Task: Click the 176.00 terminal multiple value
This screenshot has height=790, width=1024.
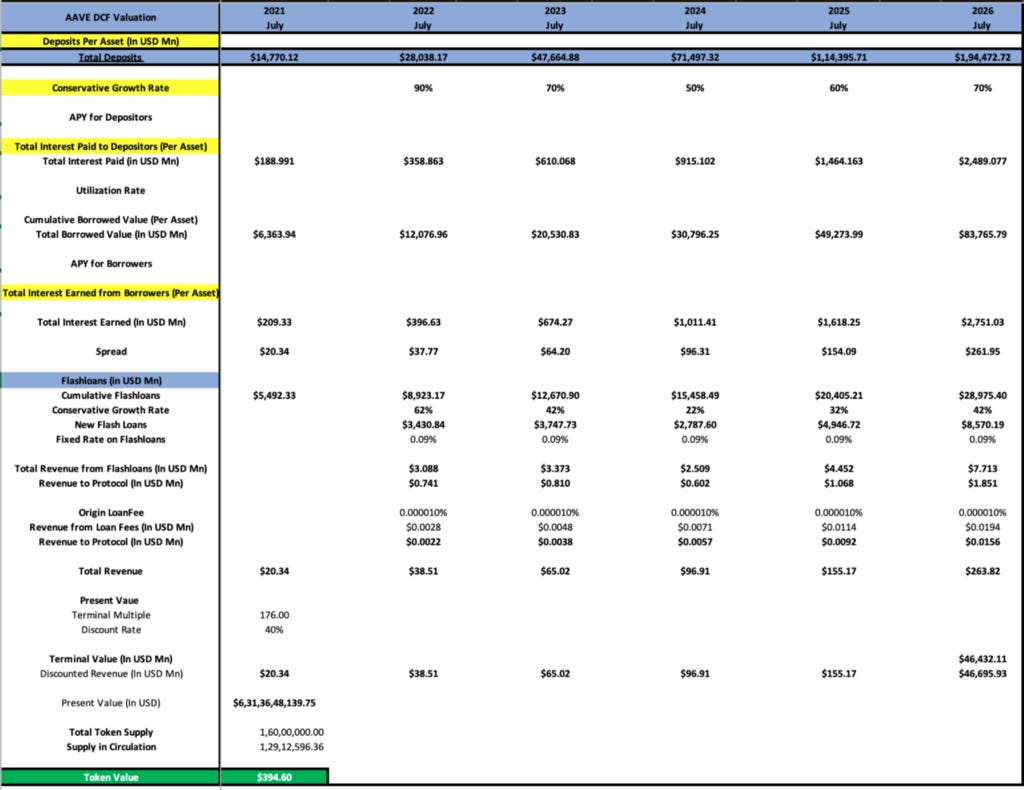Action: 274,615
